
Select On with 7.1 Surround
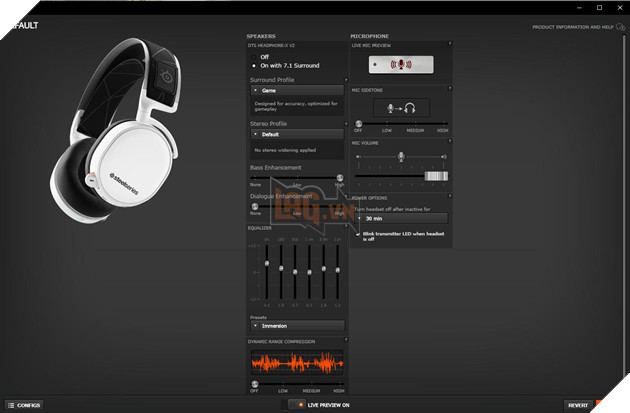(254, 65)
